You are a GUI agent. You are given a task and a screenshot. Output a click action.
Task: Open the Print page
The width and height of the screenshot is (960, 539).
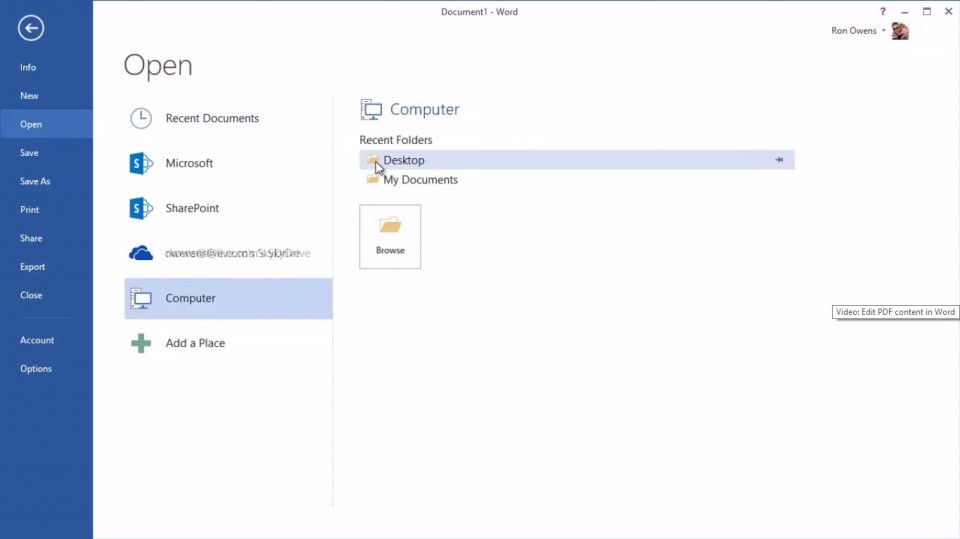pyautogui.click(x=30, y=210)
